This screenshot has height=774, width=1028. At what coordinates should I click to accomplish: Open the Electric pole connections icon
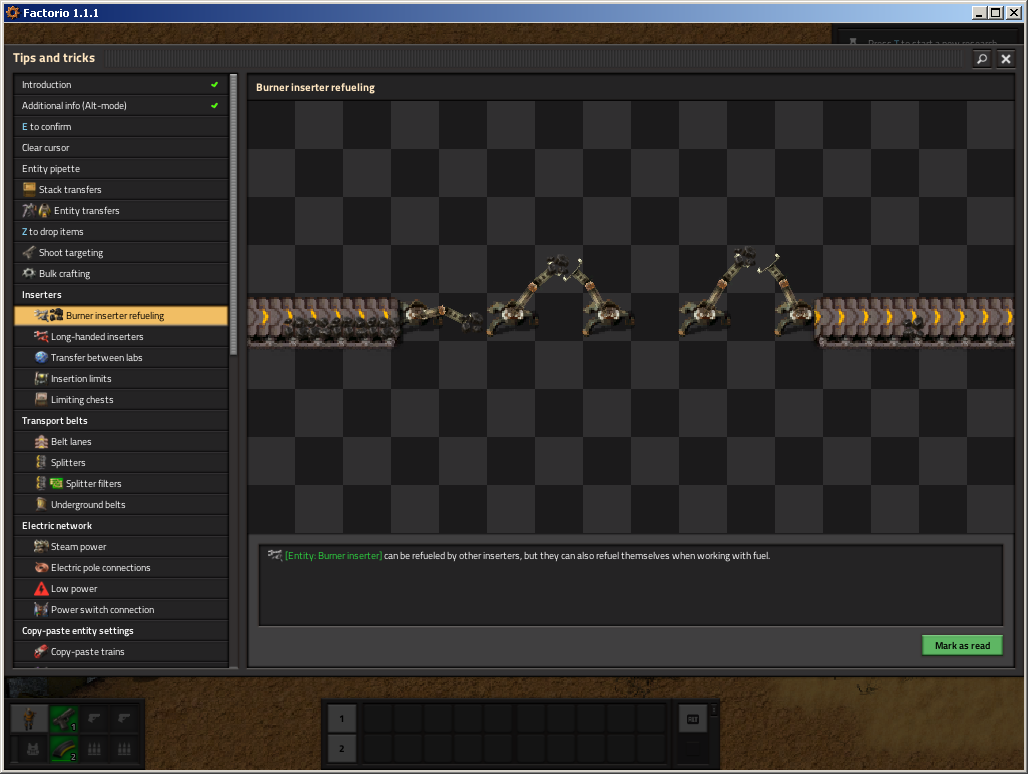[x=41, y=567]
